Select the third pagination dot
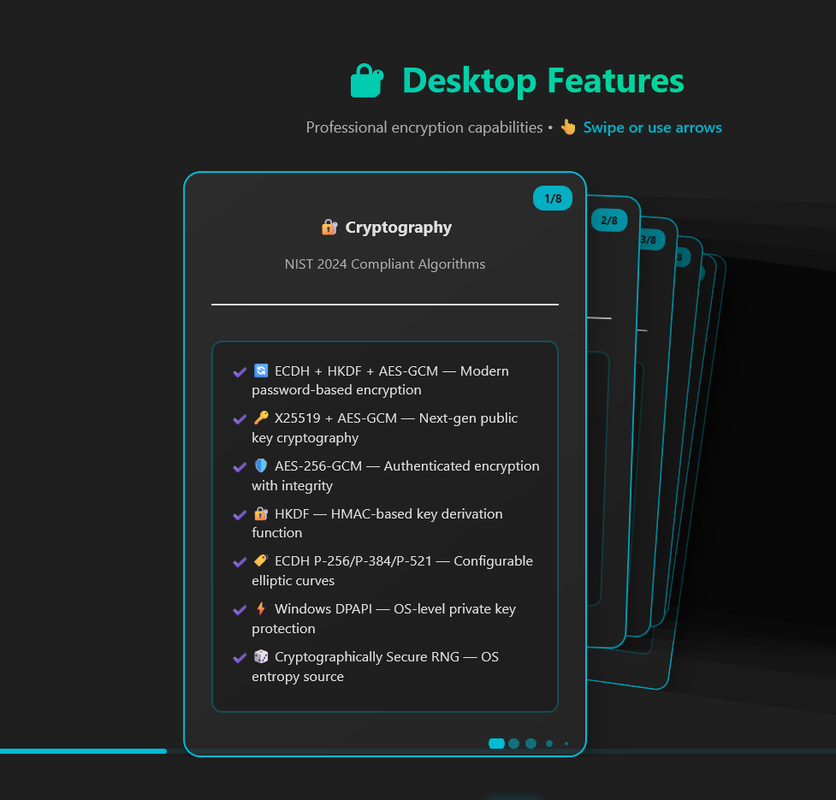The image size is (836, 800). pyautogui.click(x=531, y=743)
